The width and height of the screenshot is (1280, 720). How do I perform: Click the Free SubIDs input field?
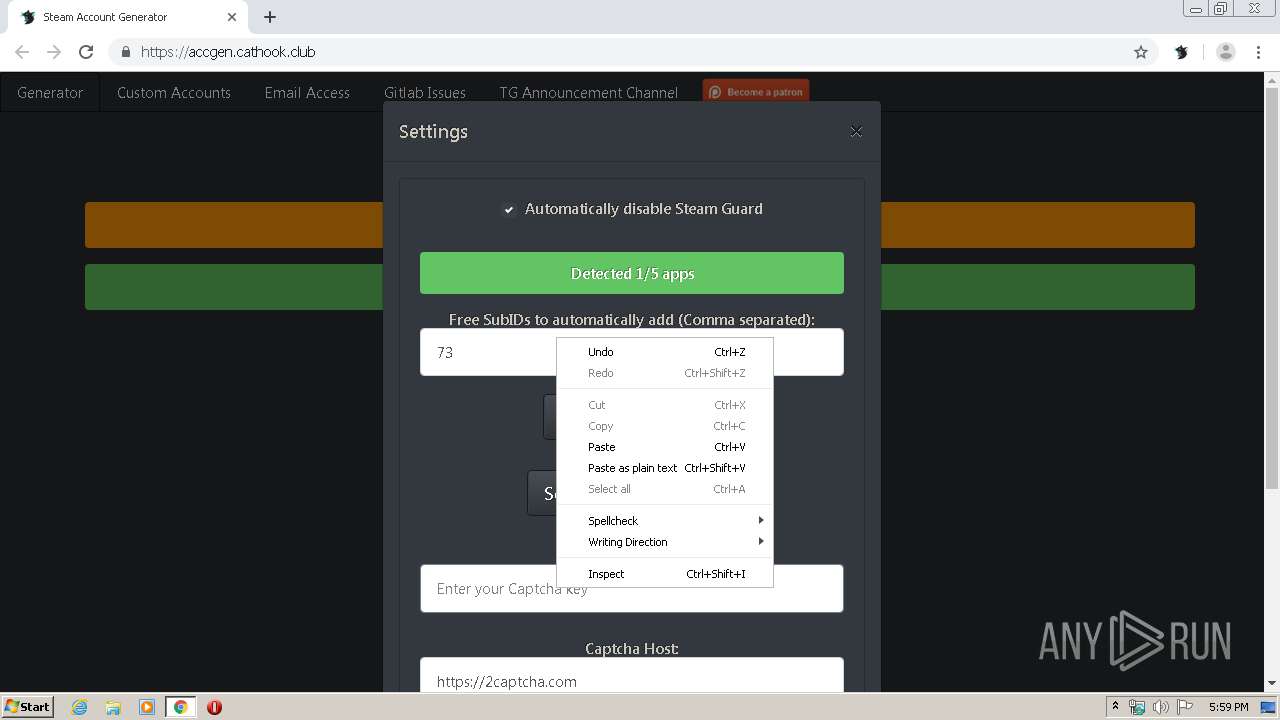[632, 352]
